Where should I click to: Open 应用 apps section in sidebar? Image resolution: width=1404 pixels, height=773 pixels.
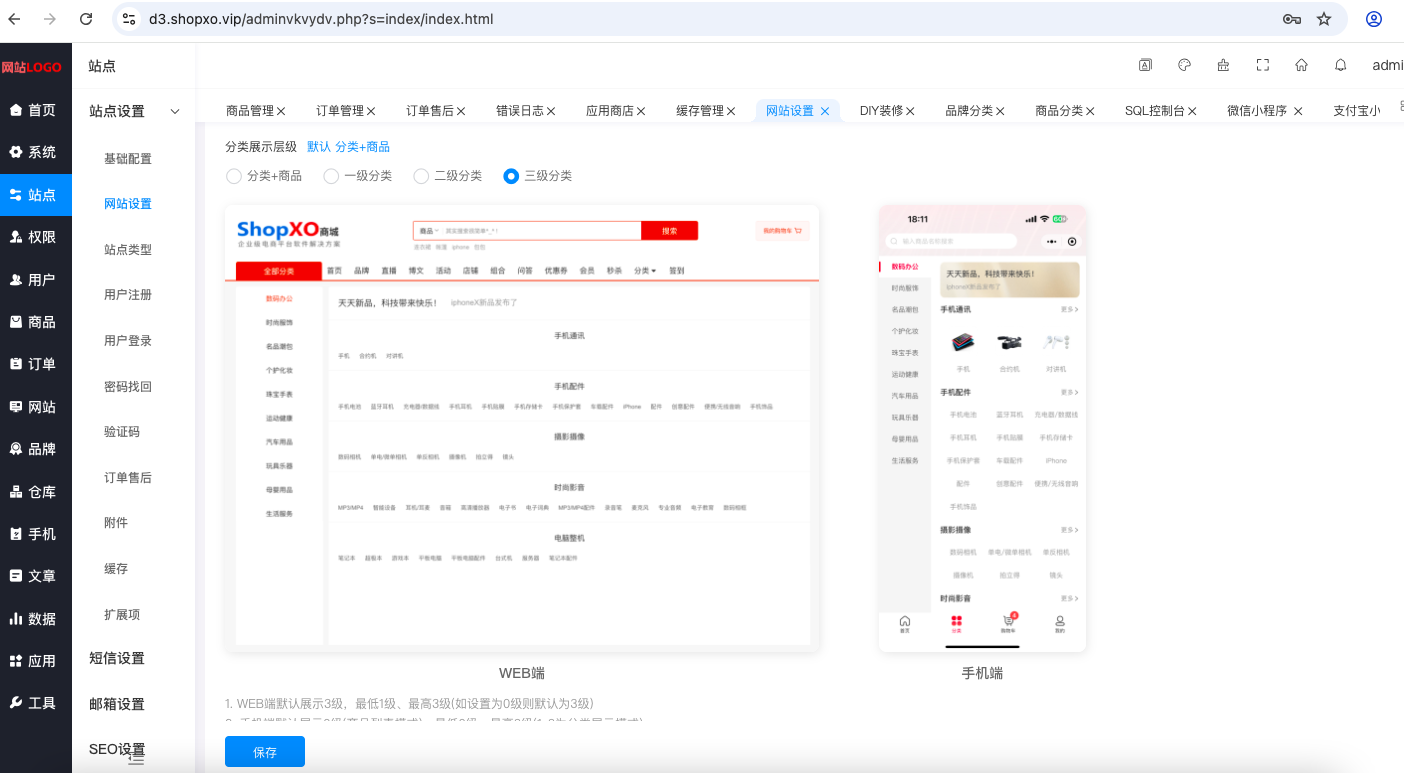(x=35, y=661)
